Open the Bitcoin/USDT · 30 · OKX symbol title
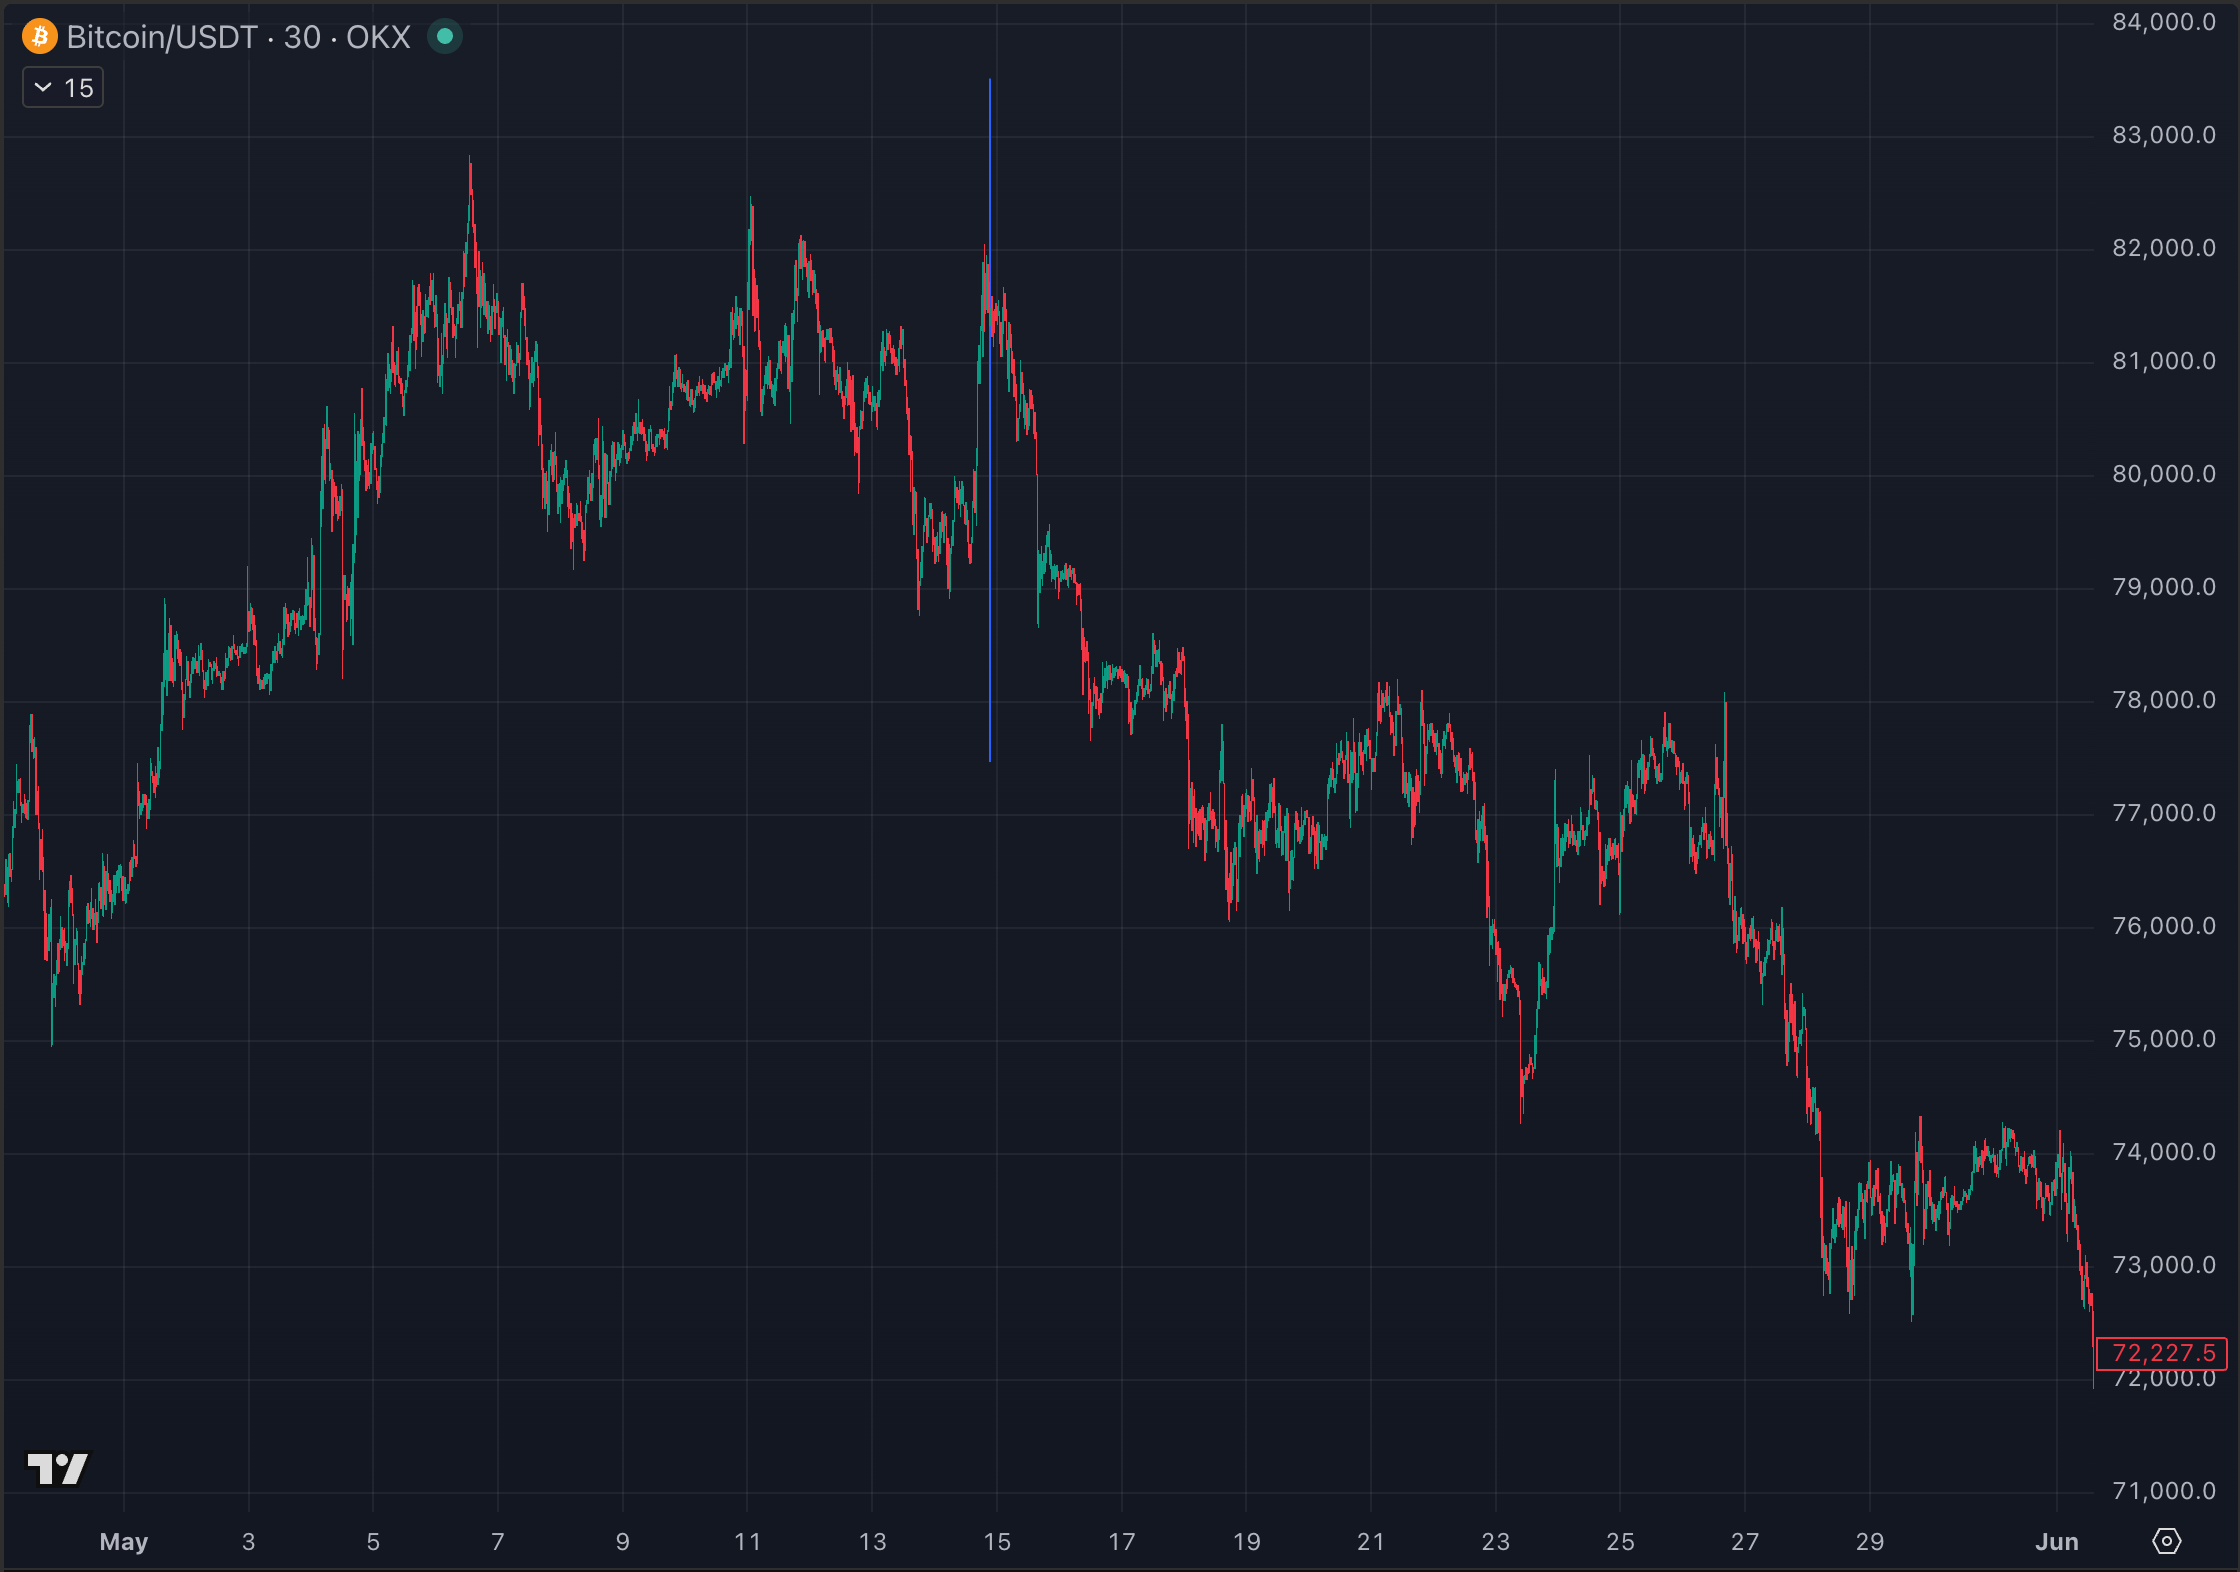The width and height of the screenshot is (2240, 1572). (239, 37)
